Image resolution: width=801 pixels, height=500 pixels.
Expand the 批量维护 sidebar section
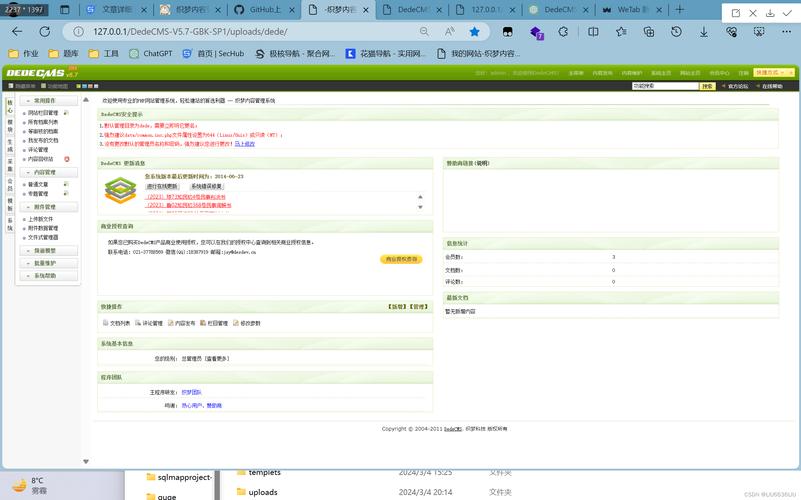[x=49, y=263]
